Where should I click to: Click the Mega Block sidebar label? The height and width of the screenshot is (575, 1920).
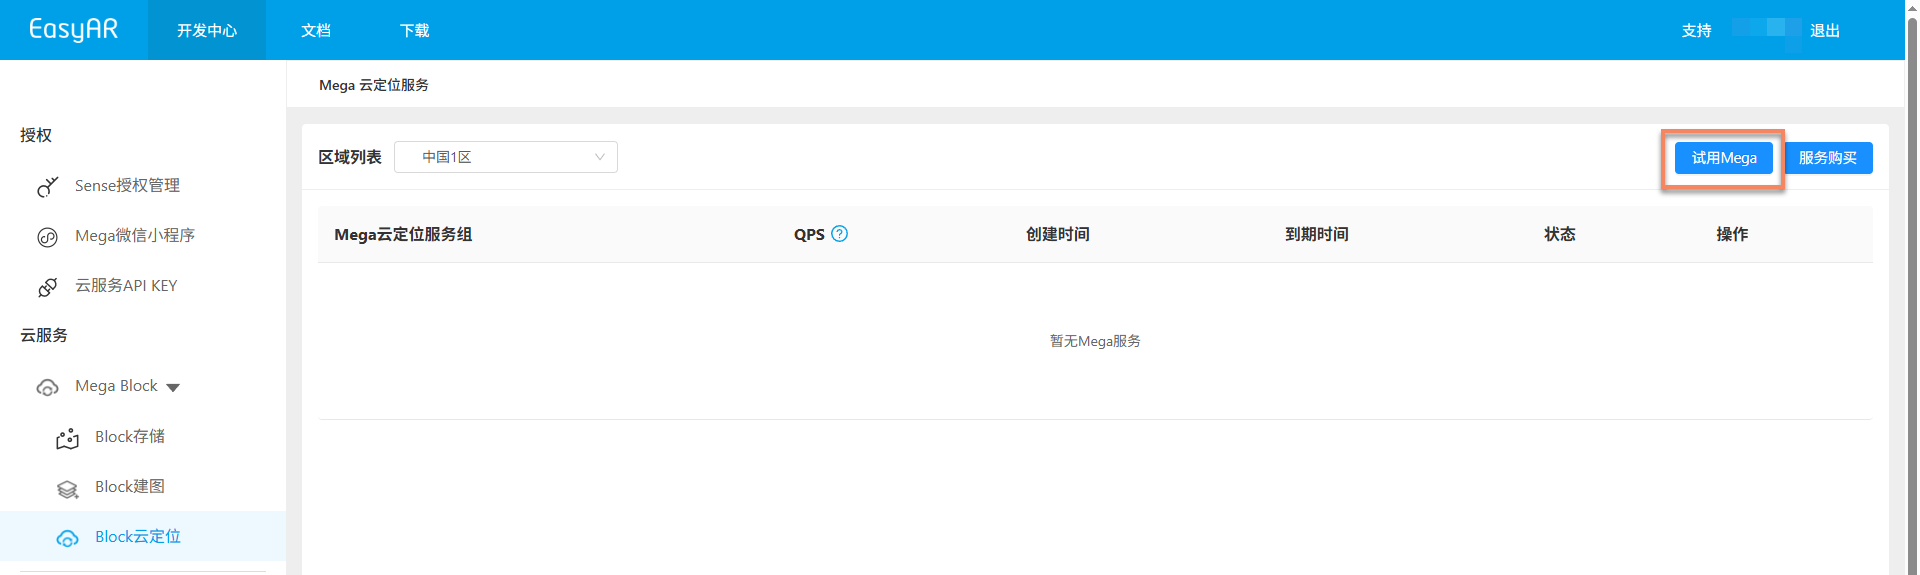point(116,386)
